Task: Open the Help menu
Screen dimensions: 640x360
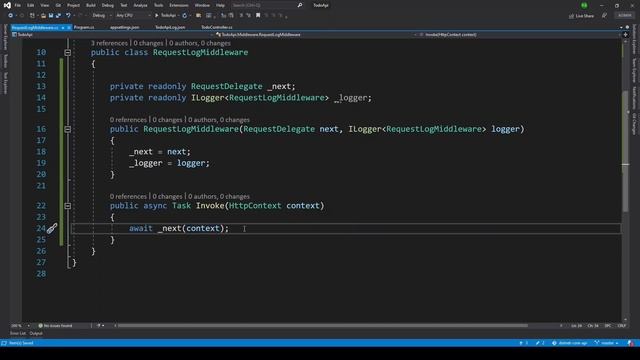Action: pyautogui.click(x=220, y=5)
